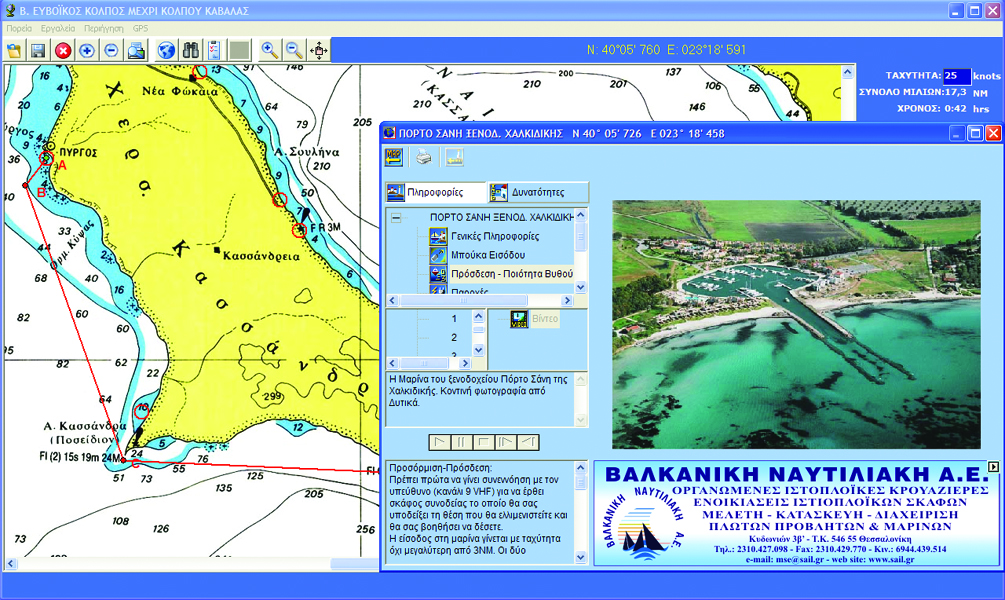
Task: Click the ΒΑΛΚΑΝΙΚΗ ΝΑΥΤΙΛΙΑΚΗ Α.Ε. advertisement banner
Action: point(797,513)
